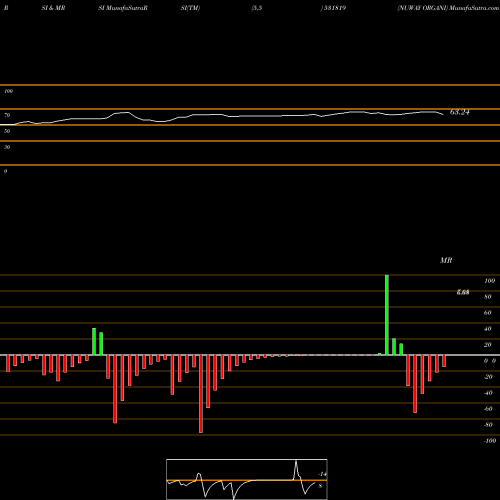Click the MR panel title label
Screen dimensions: 500x500
tap(446, 260)
